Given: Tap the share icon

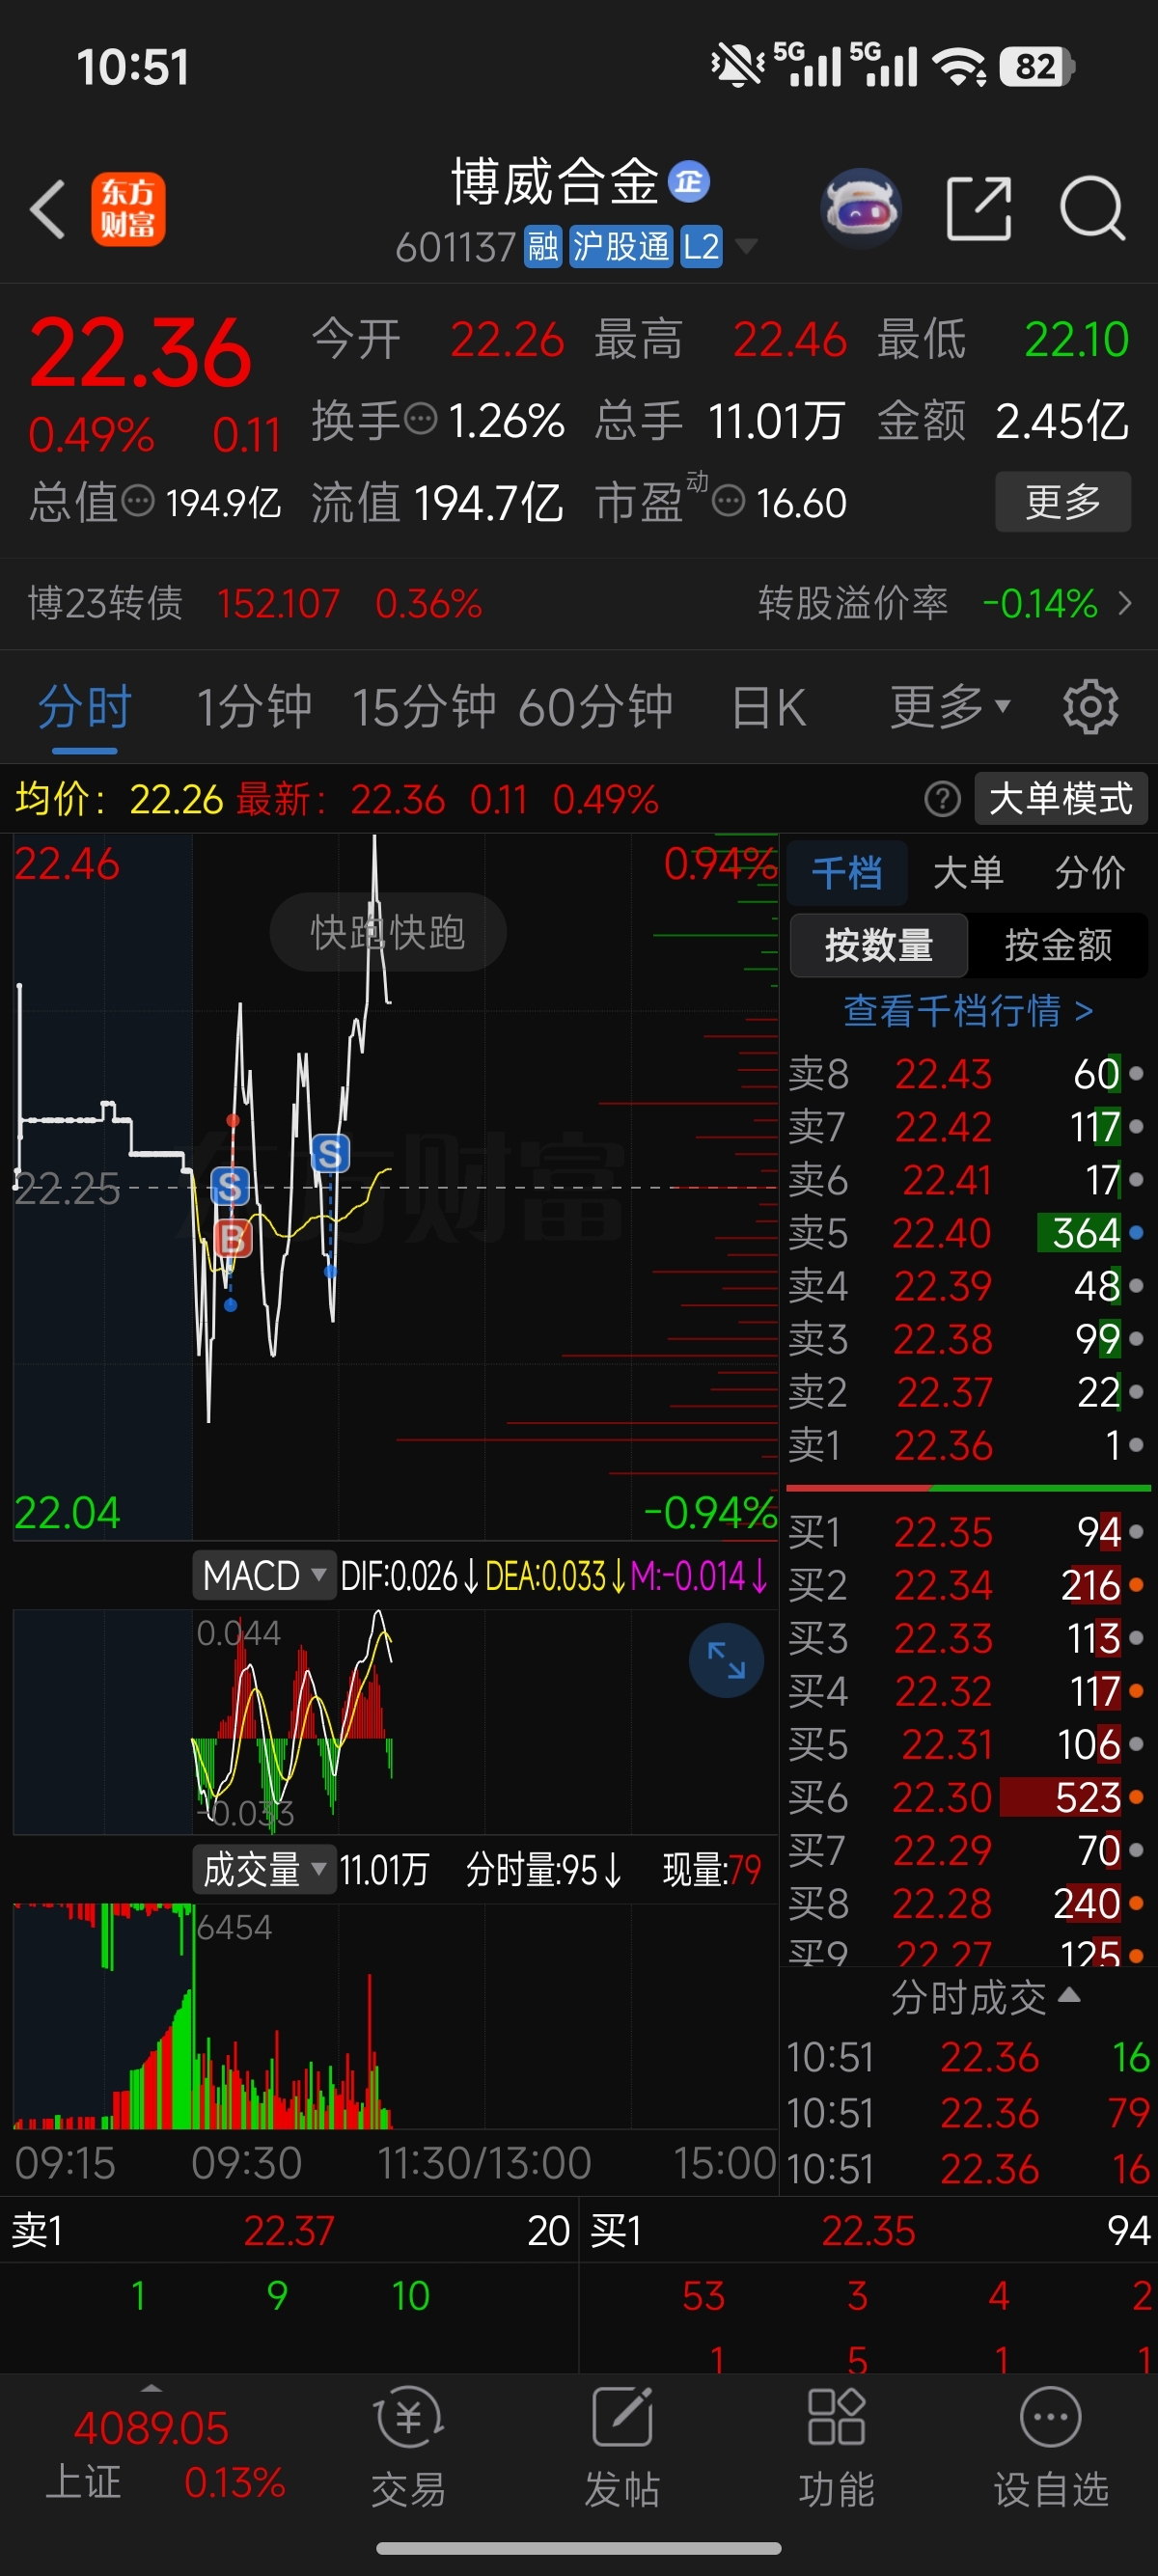Looking at the screenshot, I should pyautogui.click(x=979, y=208).
